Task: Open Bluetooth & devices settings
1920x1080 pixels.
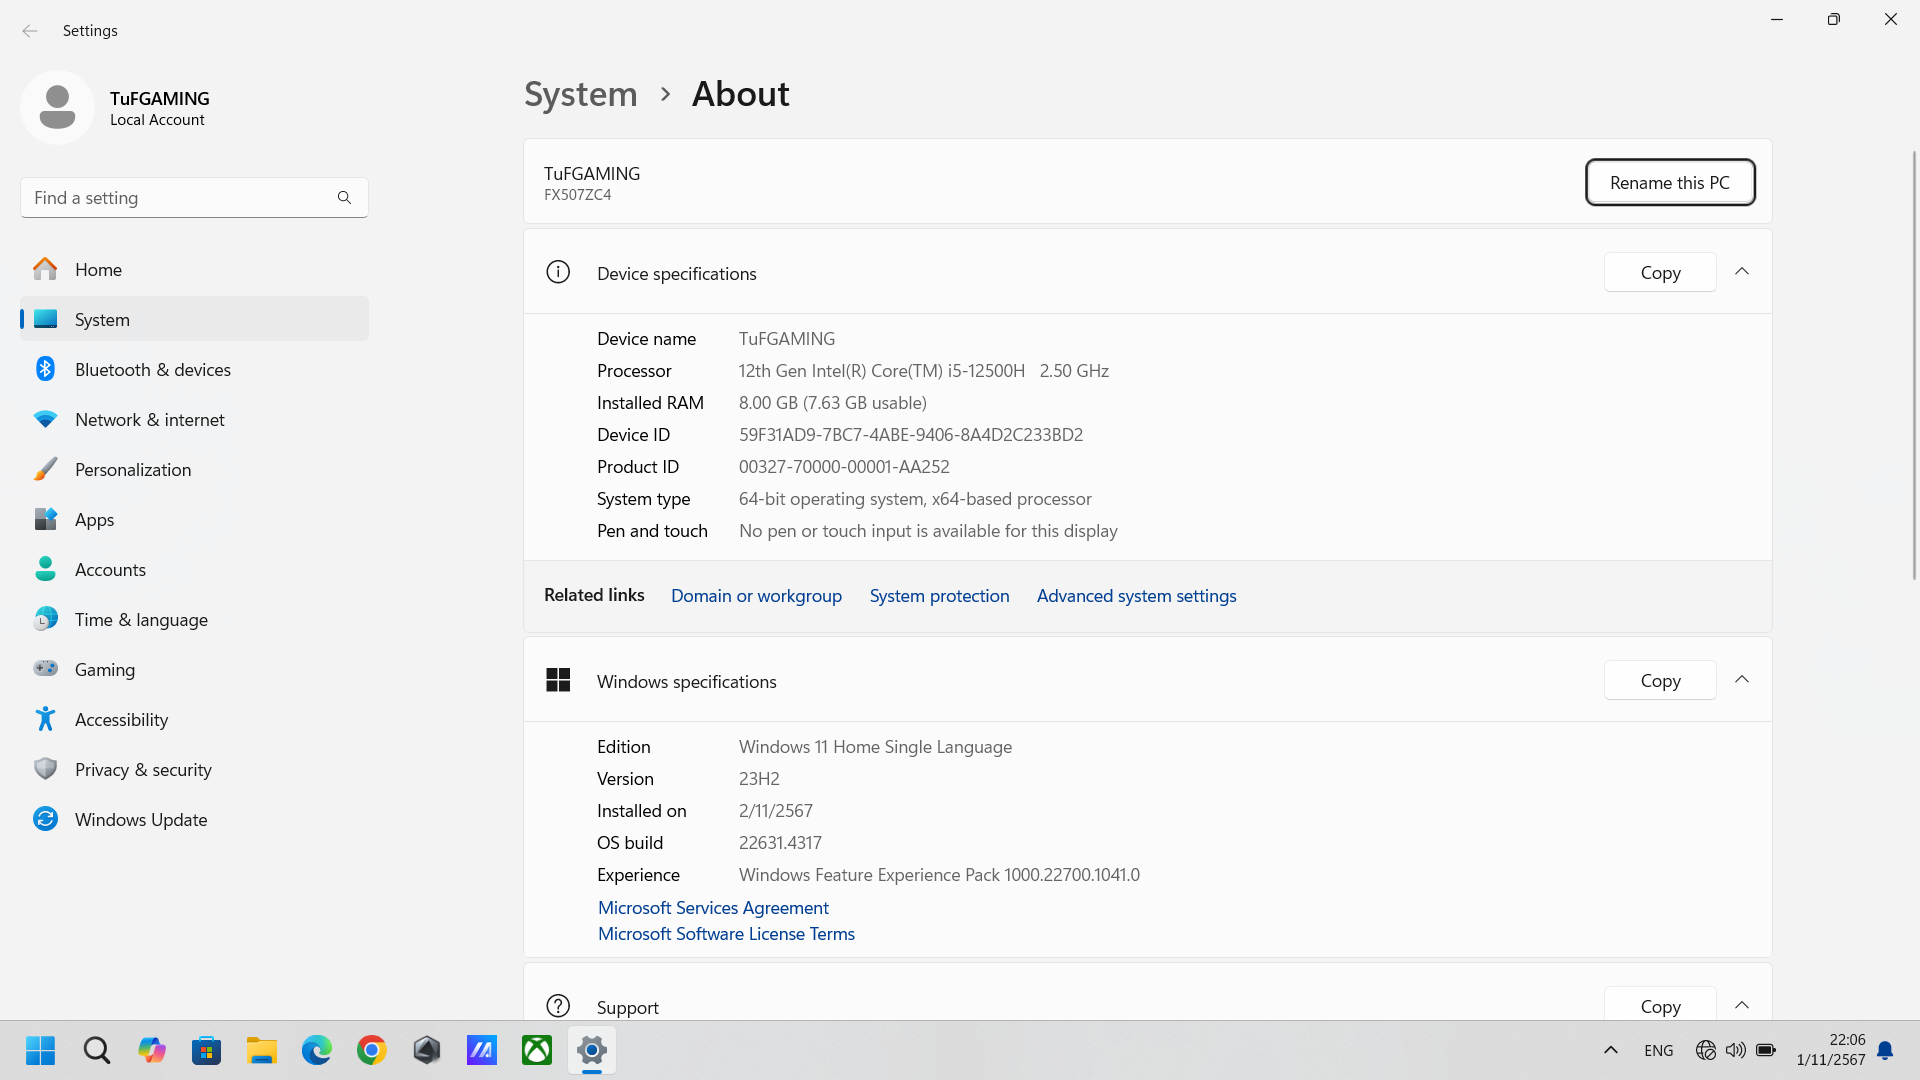Action: (194, 369)
